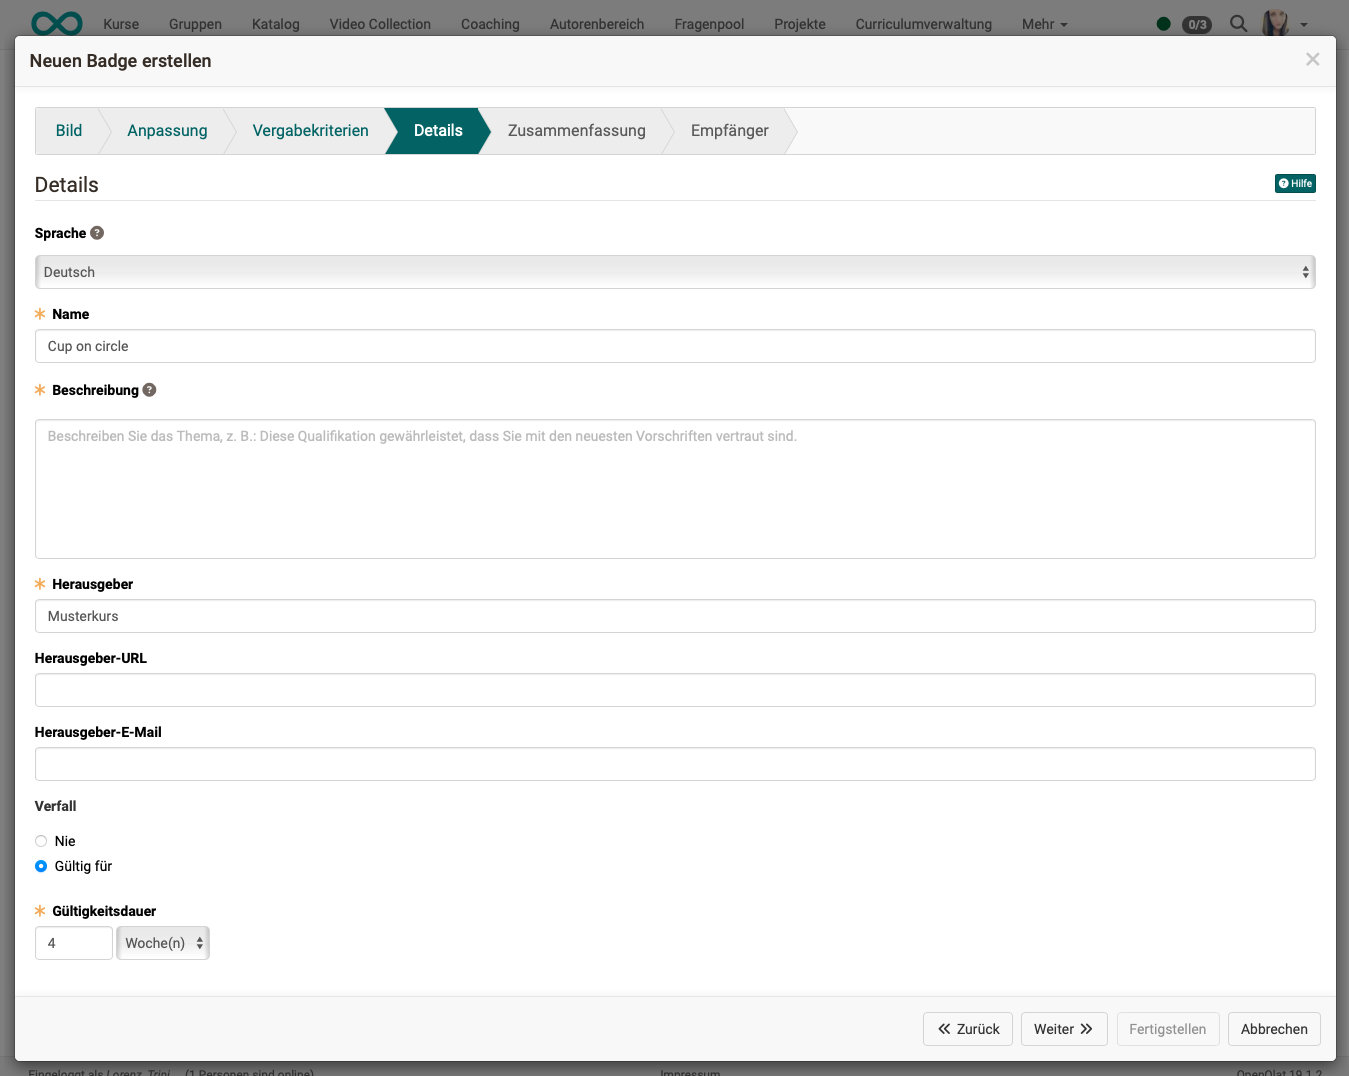Click inside the Herausgeber-URL input field
Viewport: 1349px width, 1076px height.
[675, 690]
